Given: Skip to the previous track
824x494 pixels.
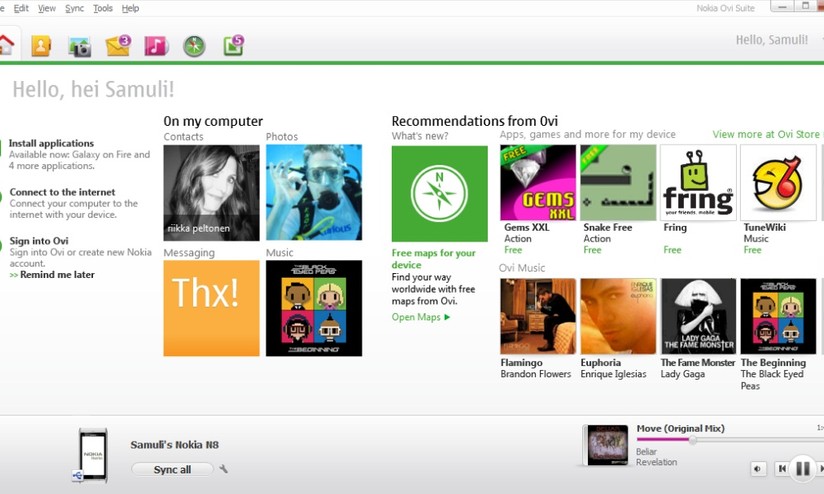Looking at the screenshot, I should point(782,468).
